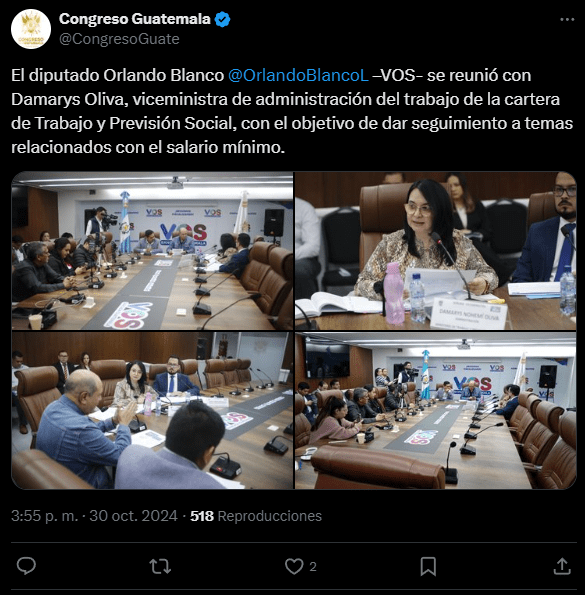Click the name placard in Damarys Oliva photo
This screenshot has width=585, height=595.
coord(469,313)
